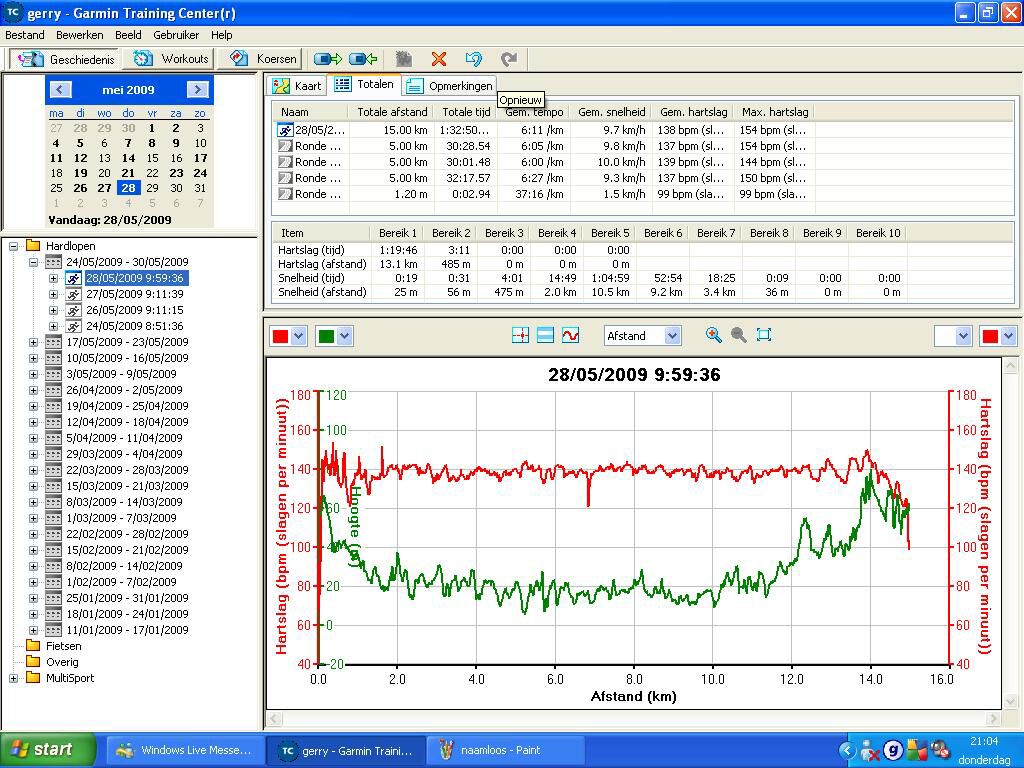The image size is (1024, 768).
Task: Click the grey redo arrow icon
Action: (x=509, y=59)
